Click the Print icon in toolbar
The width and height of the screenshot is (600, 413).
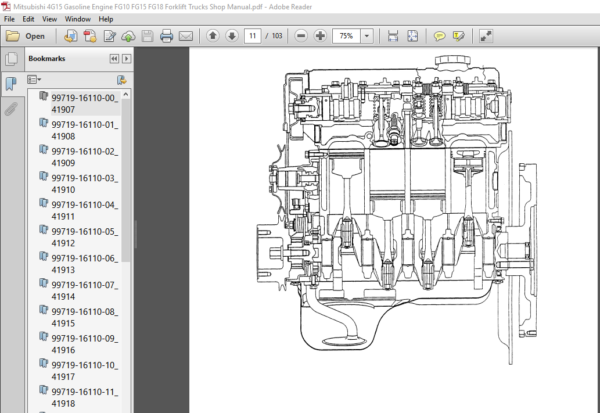[x=166, y=36]
